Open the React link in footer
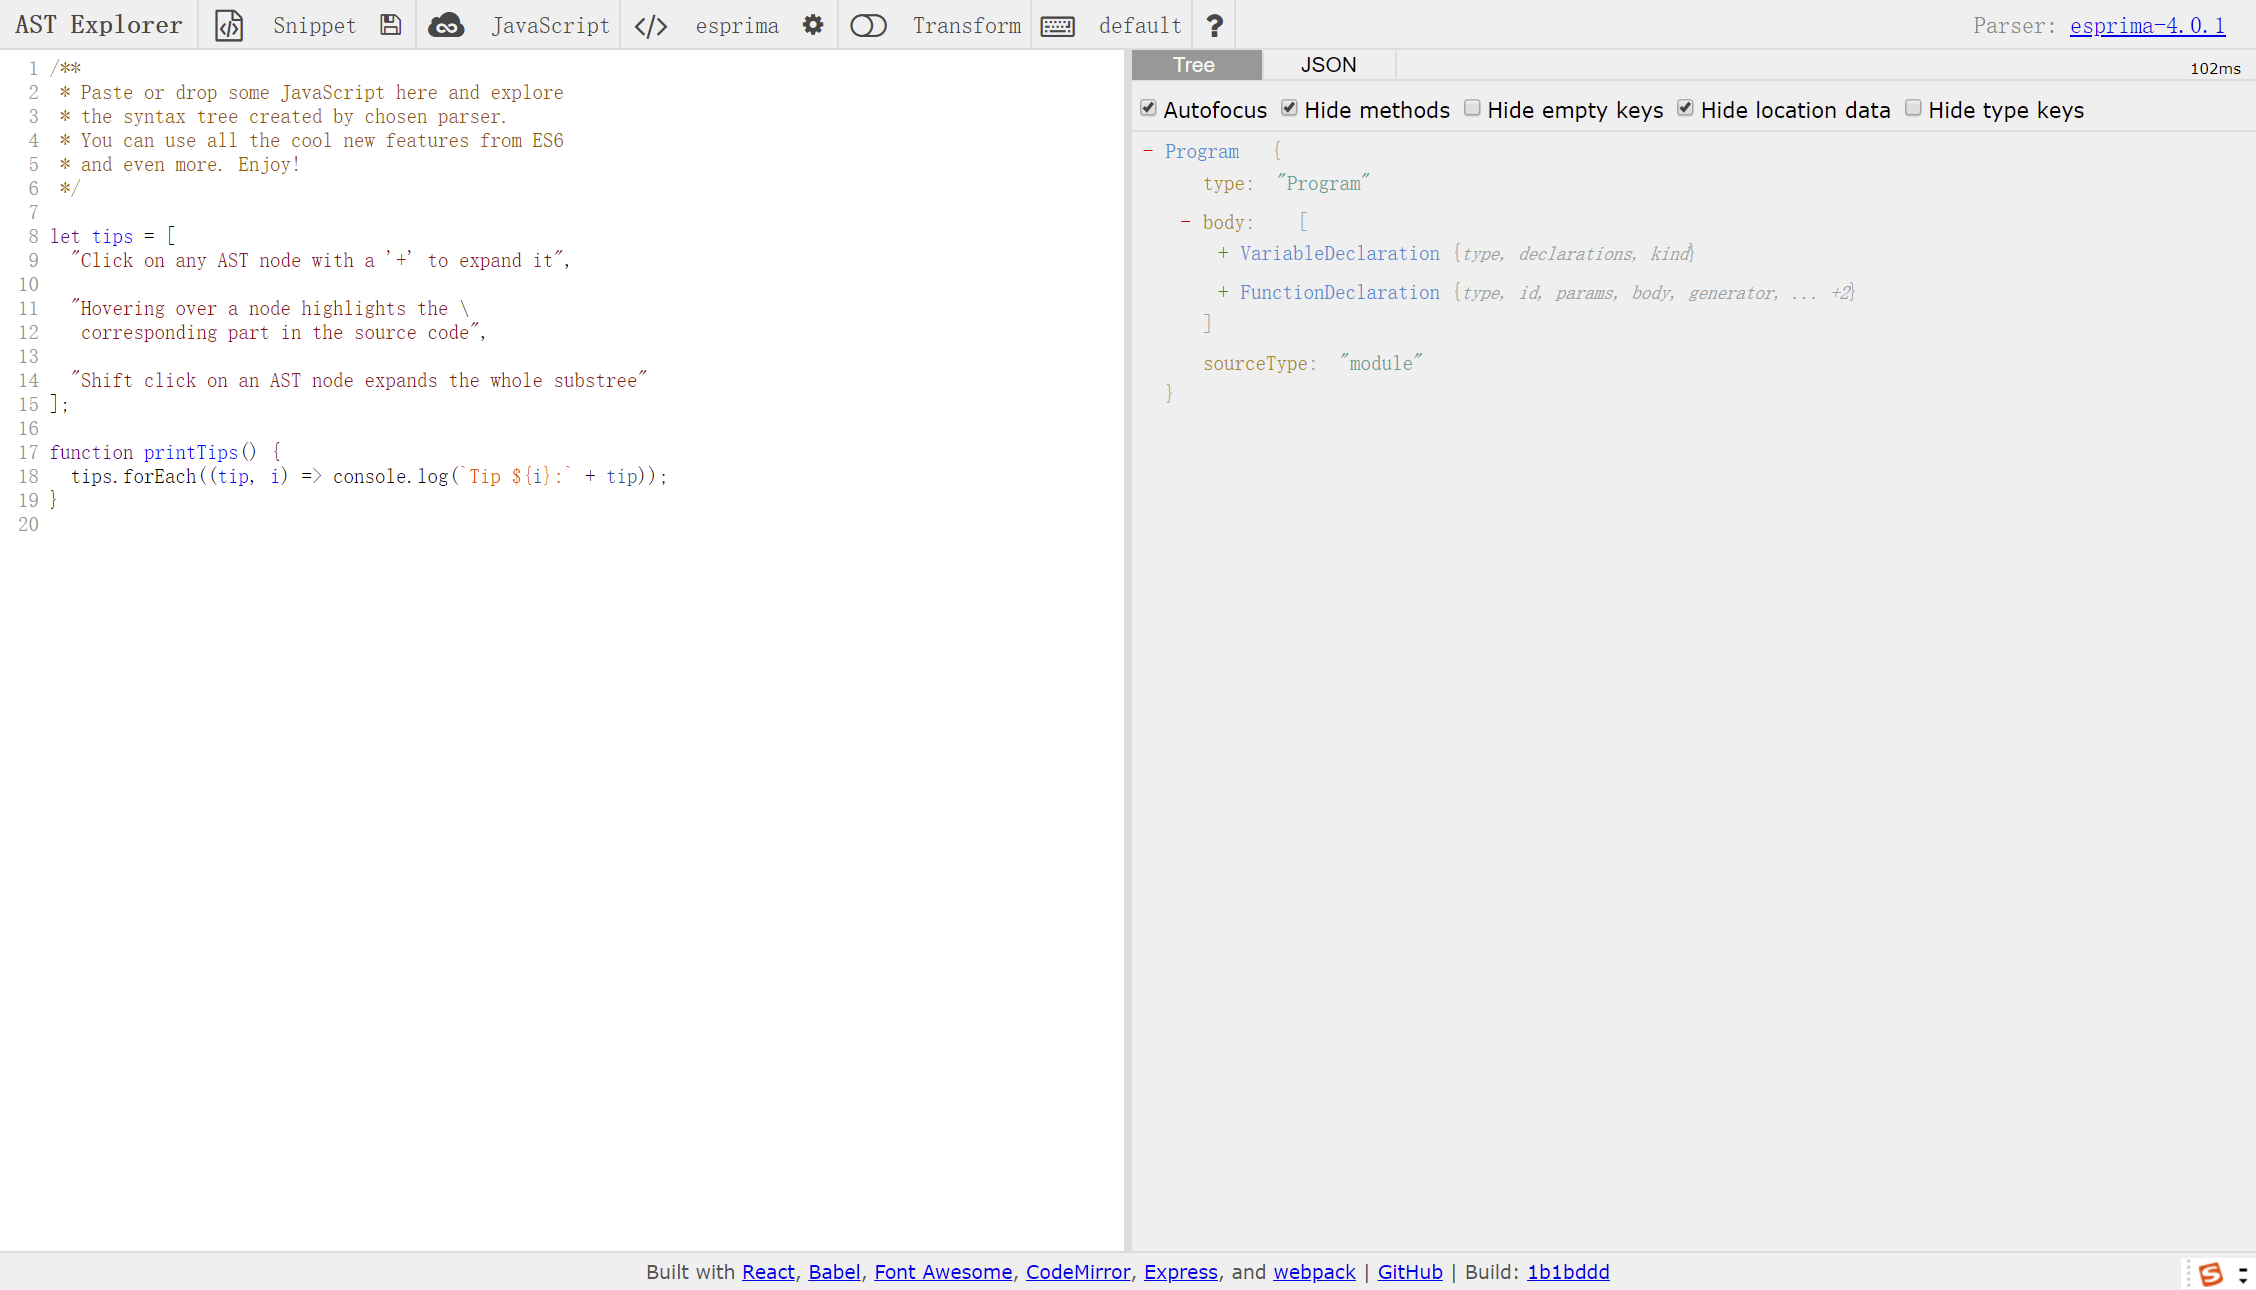Screen dimensions: 2256x1290 pos(768,1272)
